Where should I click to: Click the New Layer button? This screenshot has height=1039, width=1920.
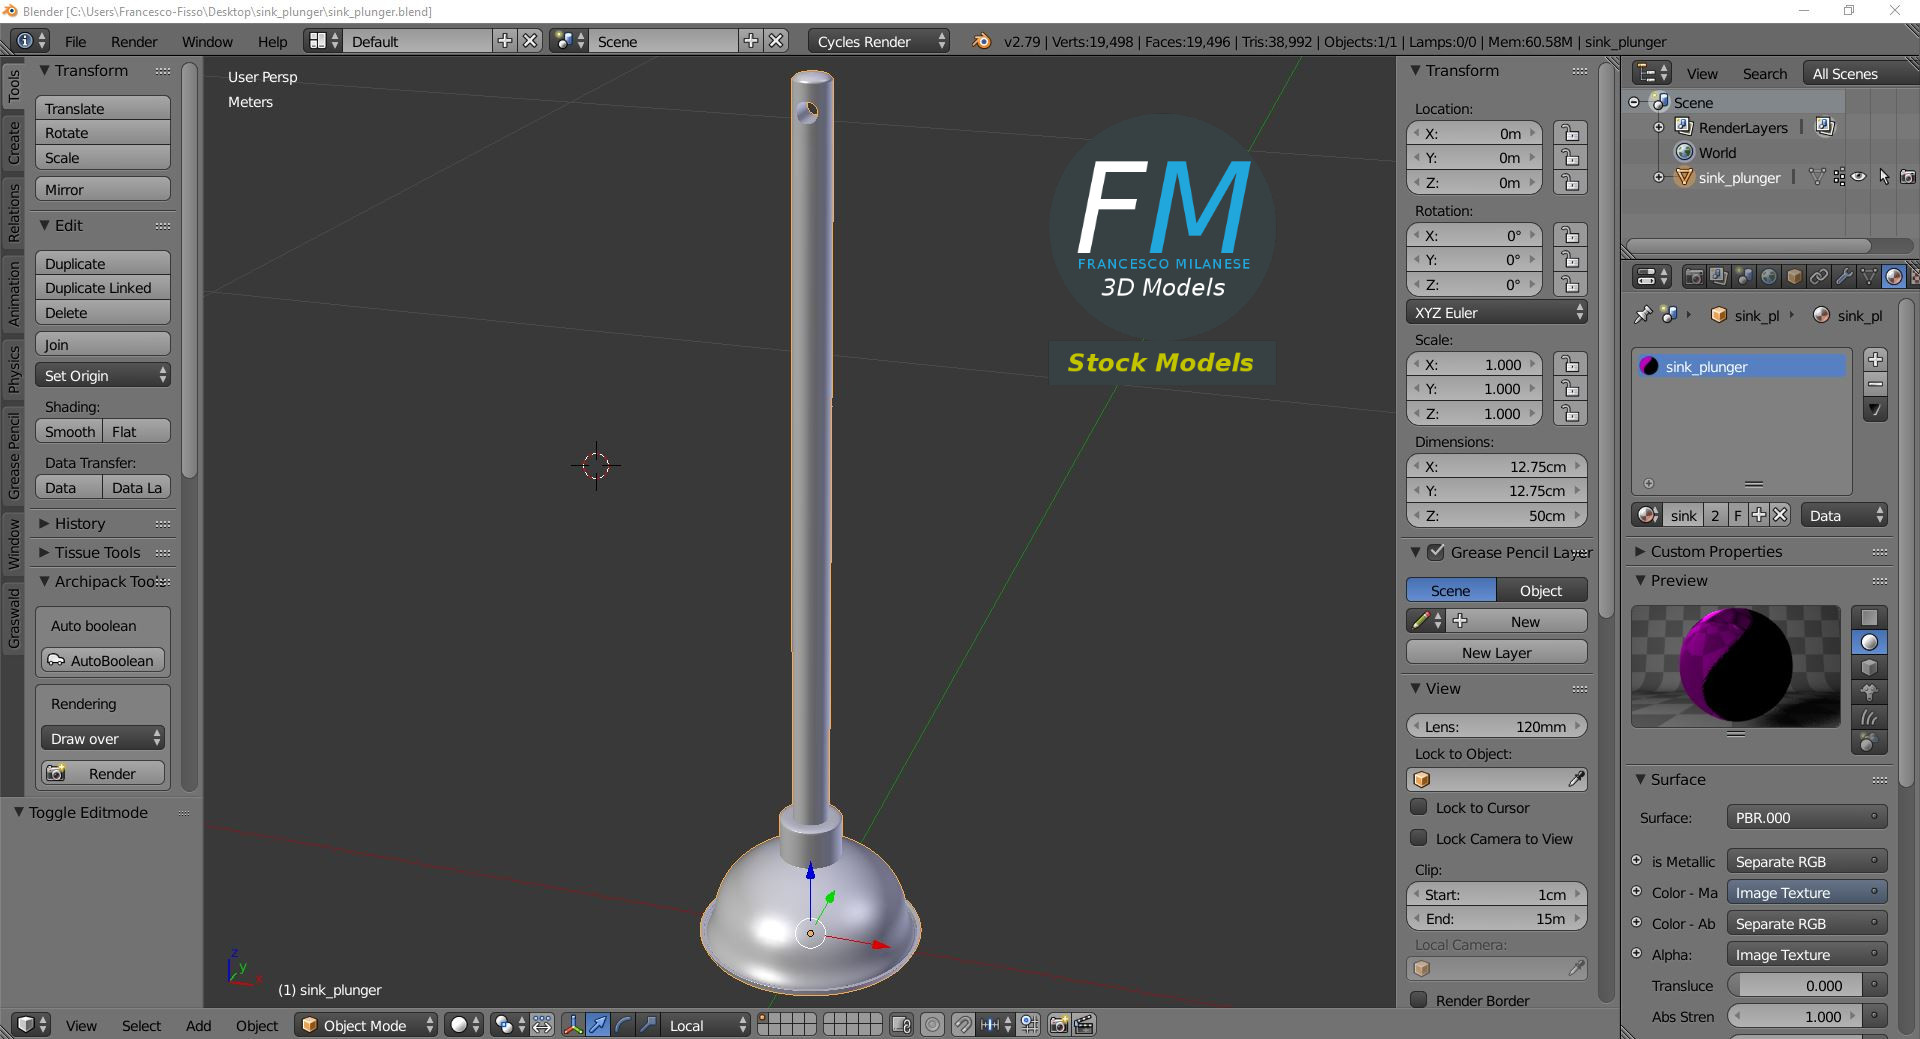(1497, 653)
